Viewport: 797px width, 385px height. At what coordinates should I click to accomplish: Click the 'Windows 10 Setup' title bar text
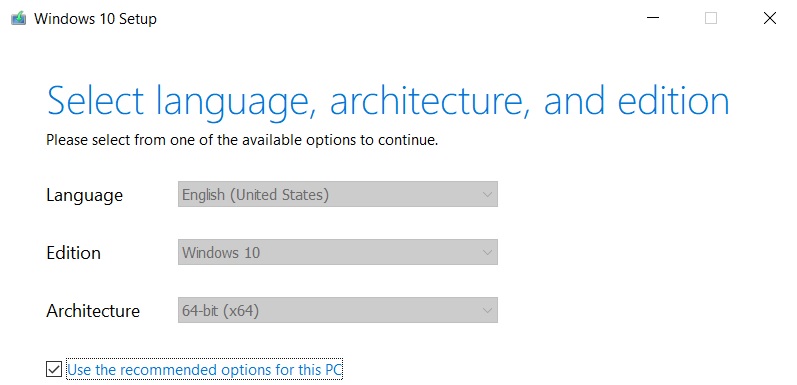coord(95,19)
